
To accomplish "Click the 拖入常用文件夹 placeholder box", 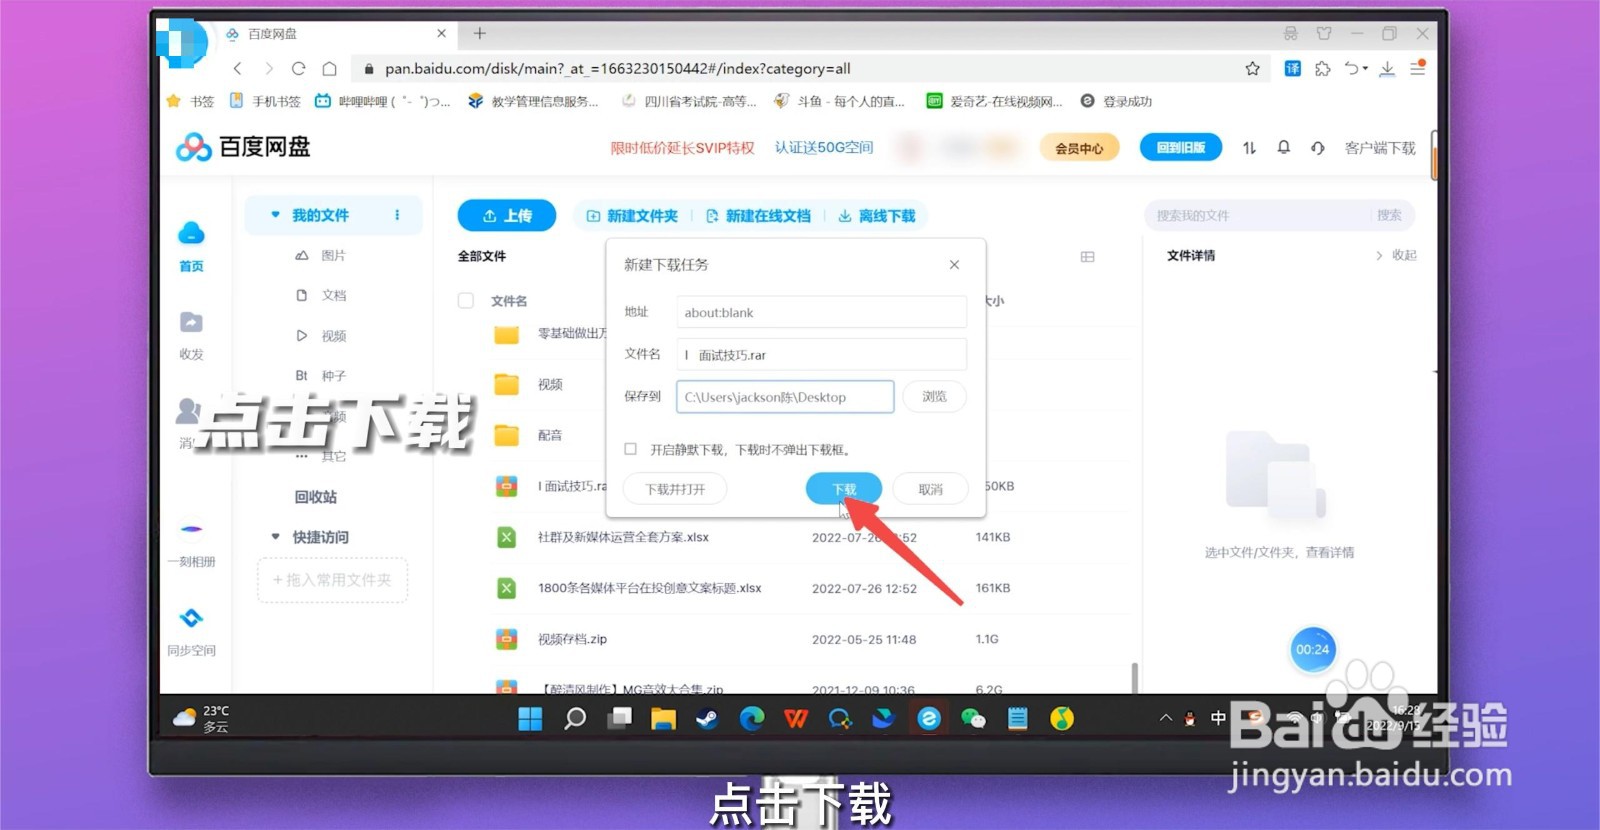I will point(332,580).
